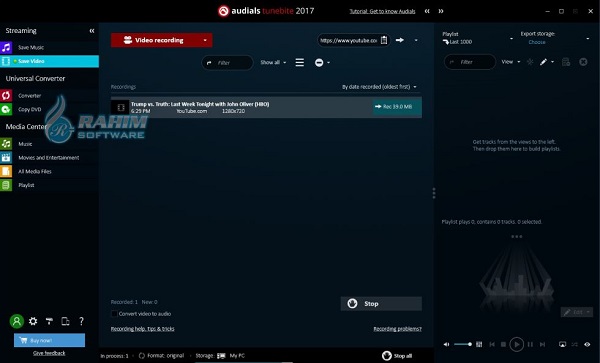This screenshot has height=363, width=600.
Task: Click the film thumbnail of the recording
Action: coord(121,107)
